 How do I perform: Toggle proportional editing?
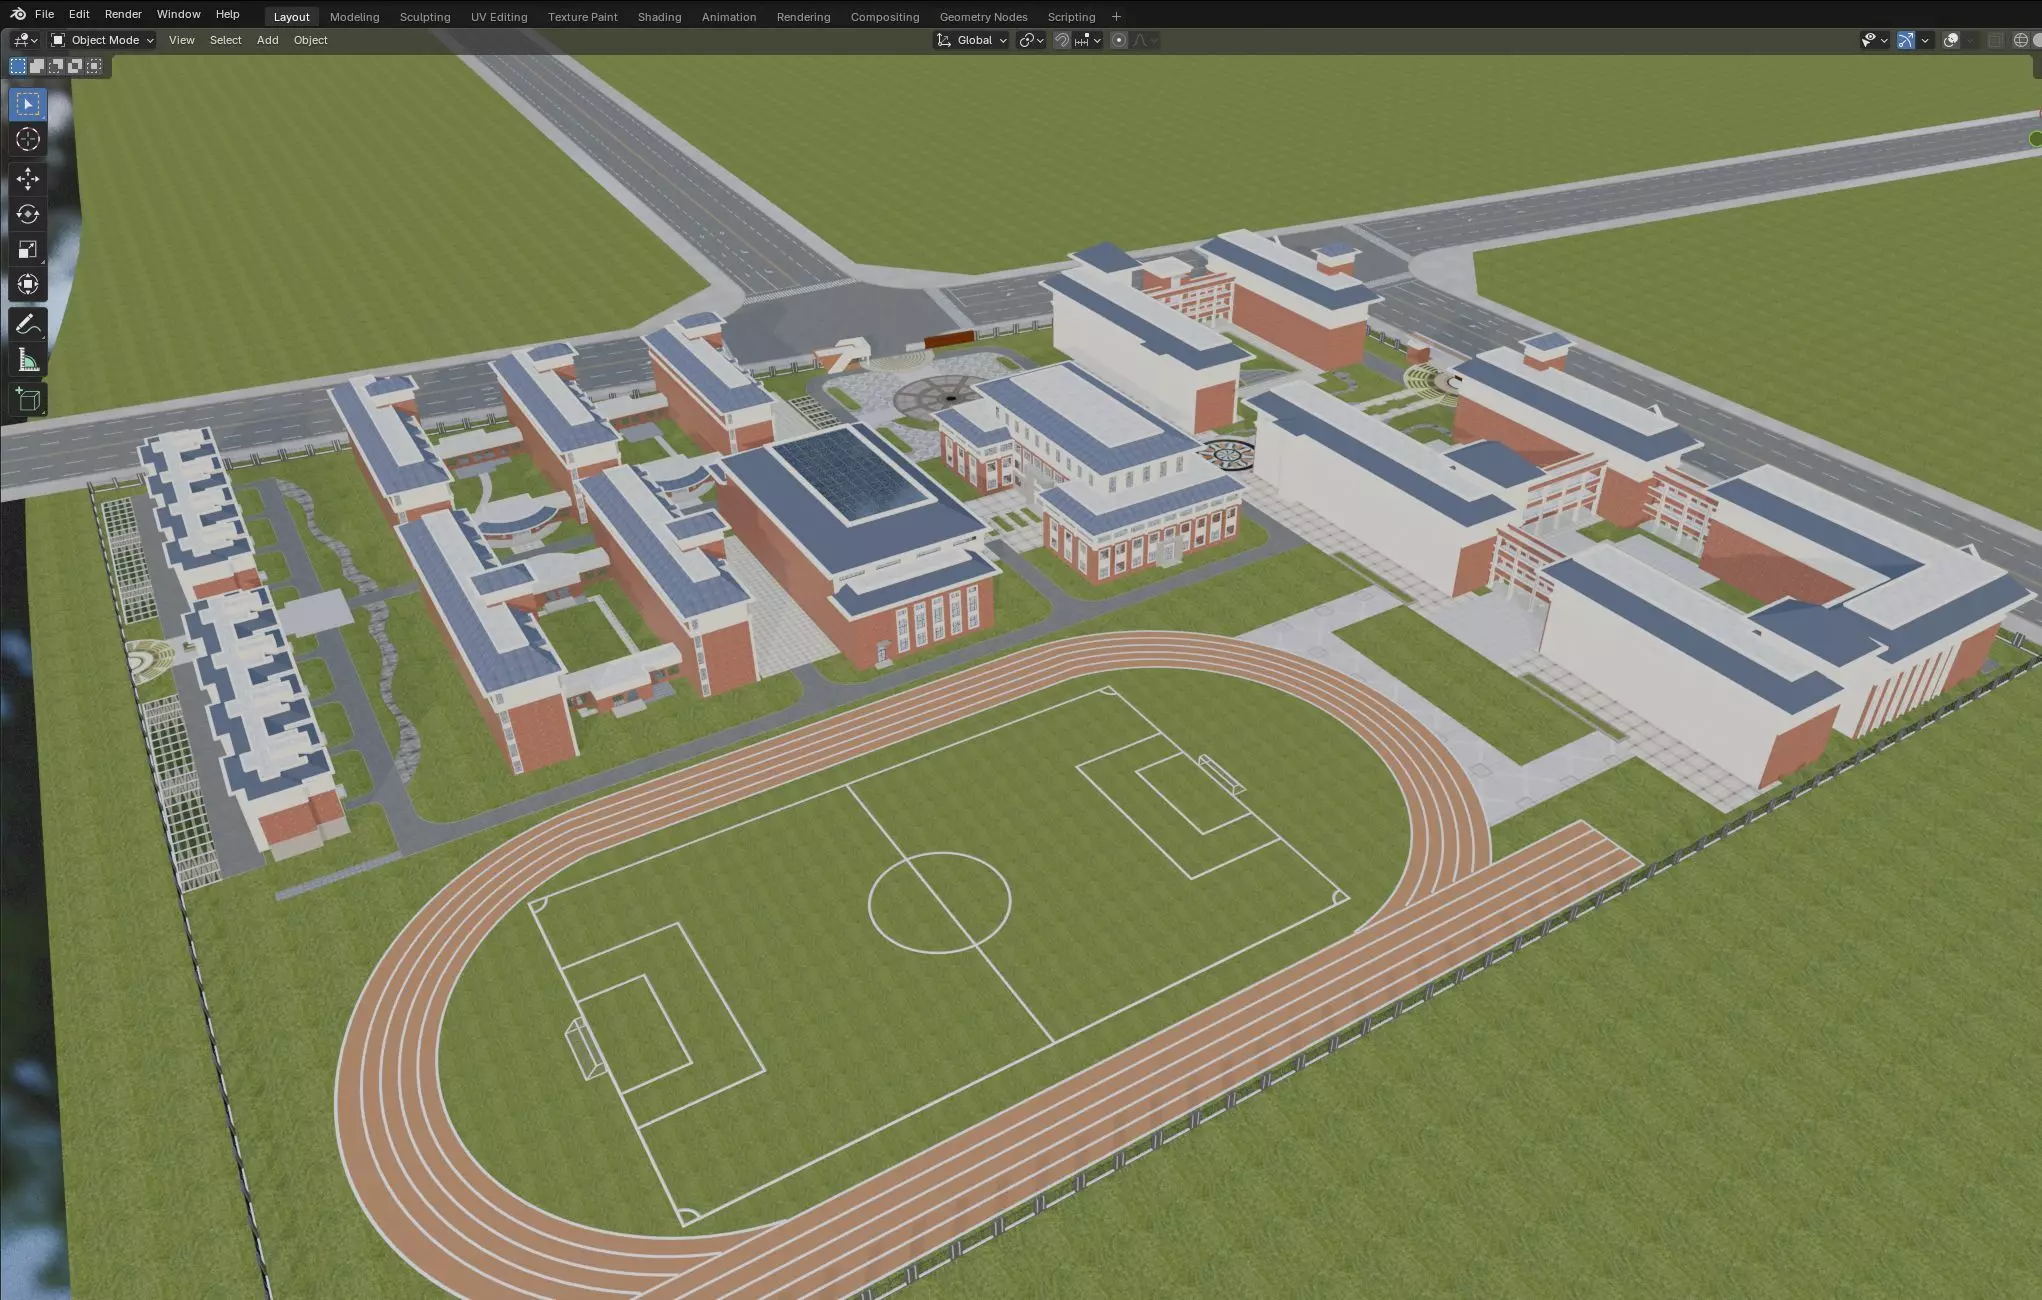[x=1119, y=40]
